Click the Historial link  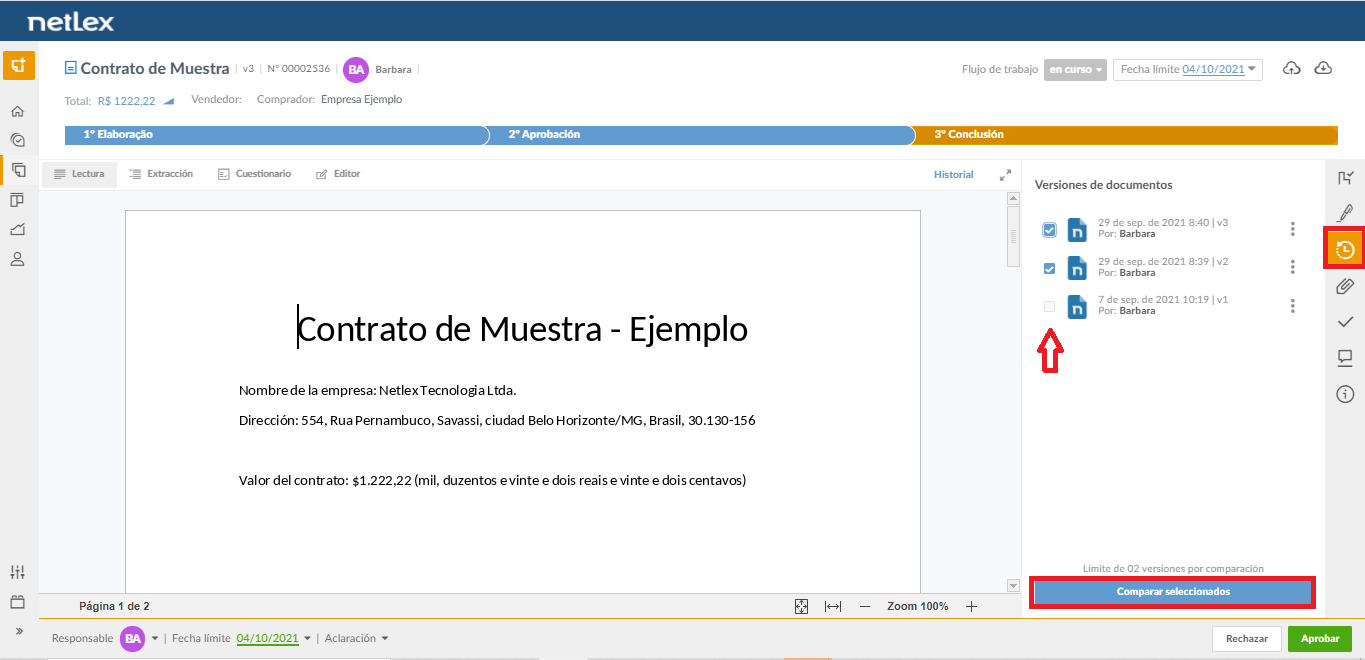pyautogui.click(x=953, y=174)
